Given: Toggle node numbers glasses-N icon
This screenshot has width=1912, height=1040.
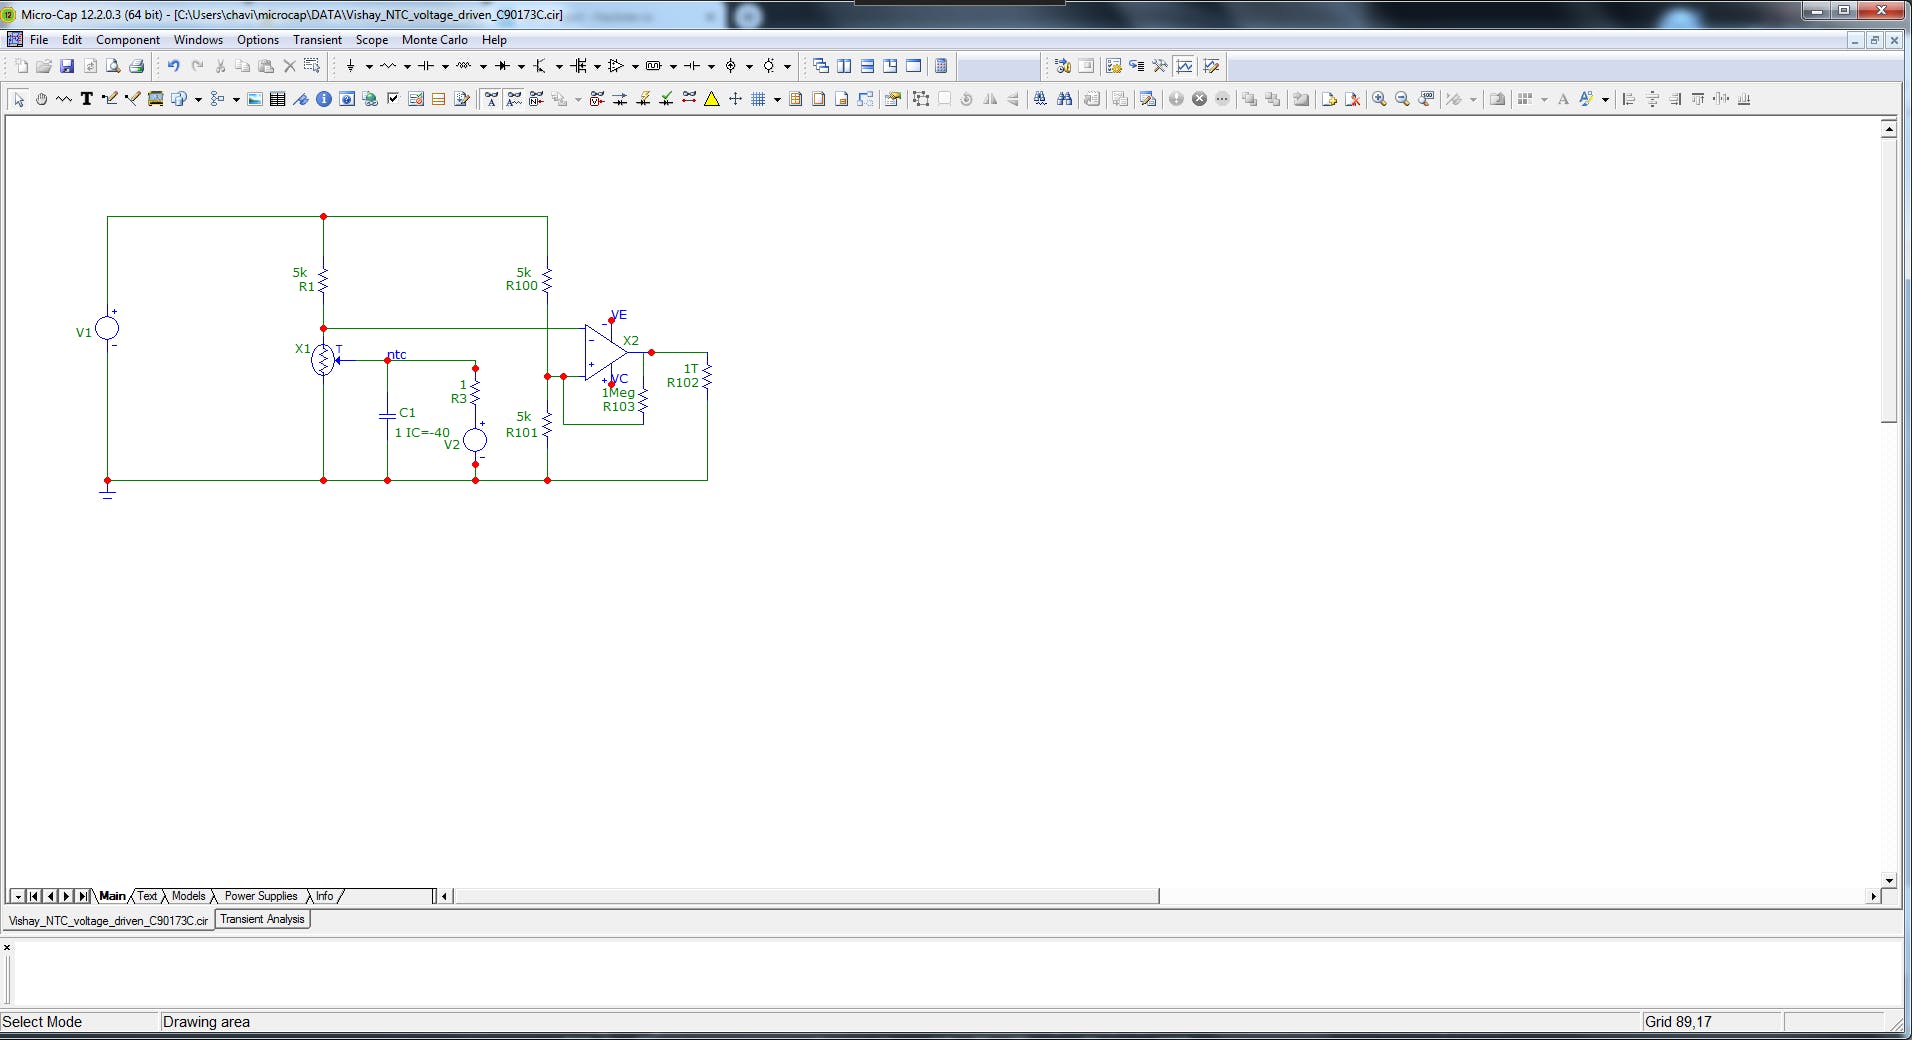Looking at the screenshot, I should pyautogui.click(x=537, y=99).
